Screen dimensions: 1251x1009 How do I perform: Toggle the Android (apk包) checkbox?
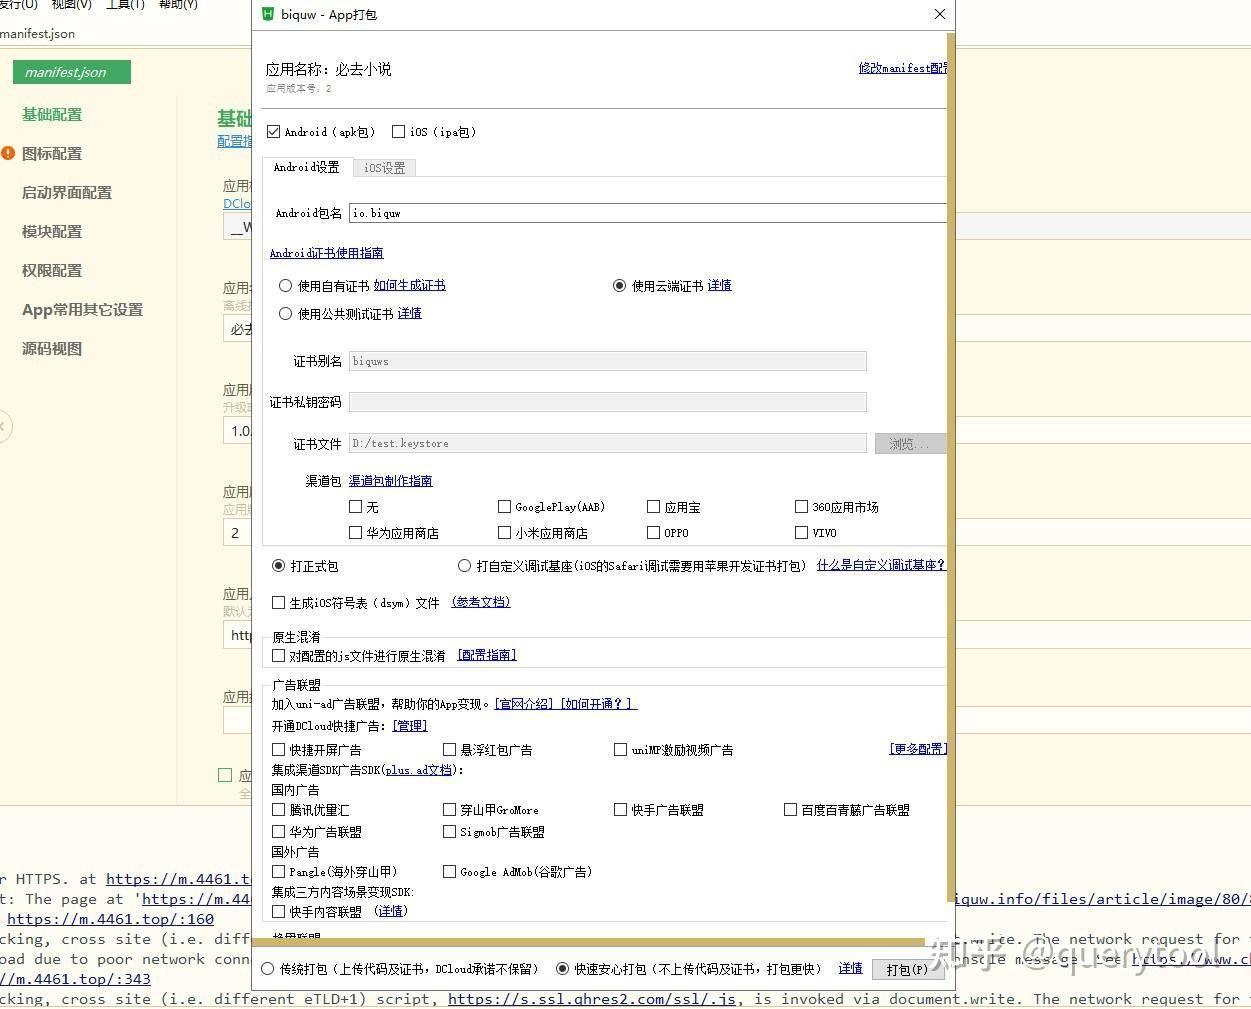(x=274, y=131)
